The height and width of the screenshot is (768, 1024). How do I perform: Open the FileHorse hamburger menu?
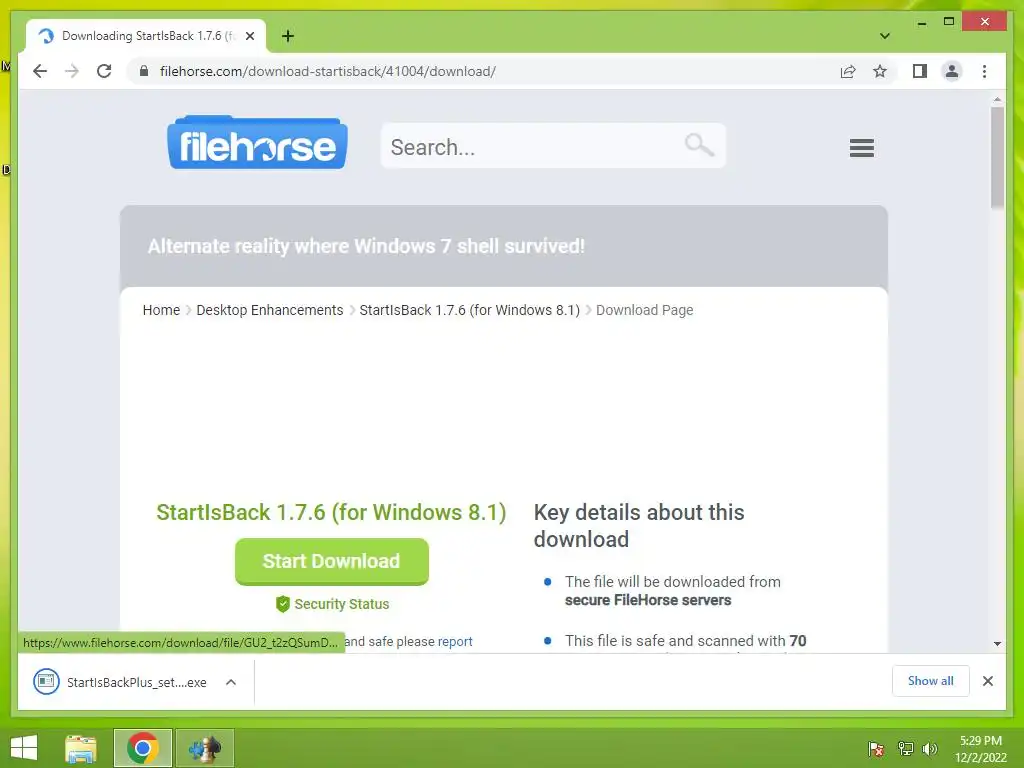pyautogui.click(x=861, y=148)
